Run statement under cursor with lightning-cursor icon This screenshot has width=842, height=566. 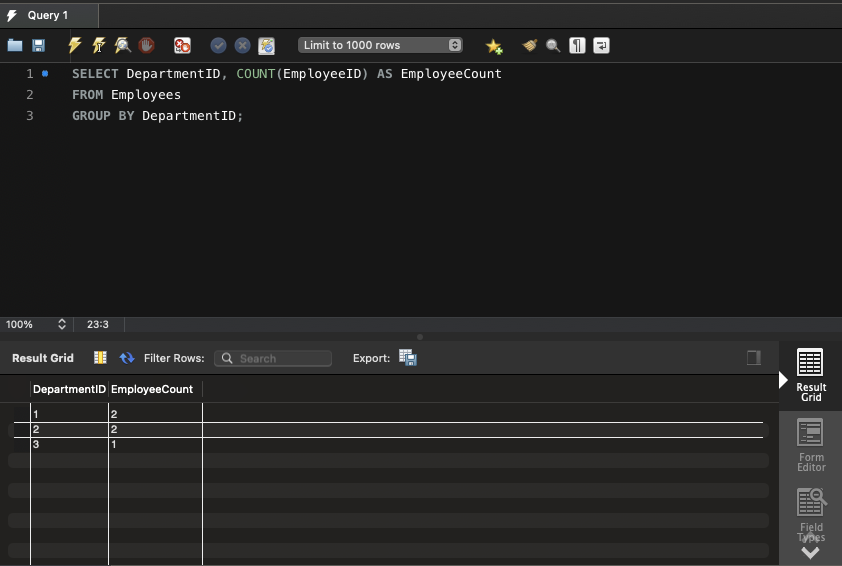point(98,45)
